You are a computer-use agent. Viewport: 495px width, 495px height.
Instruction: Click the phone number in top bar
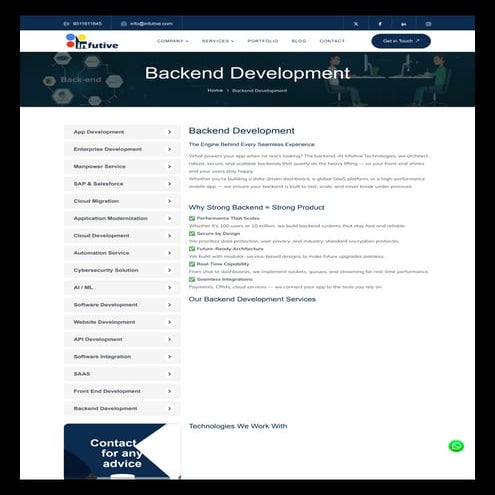[87, 24]
